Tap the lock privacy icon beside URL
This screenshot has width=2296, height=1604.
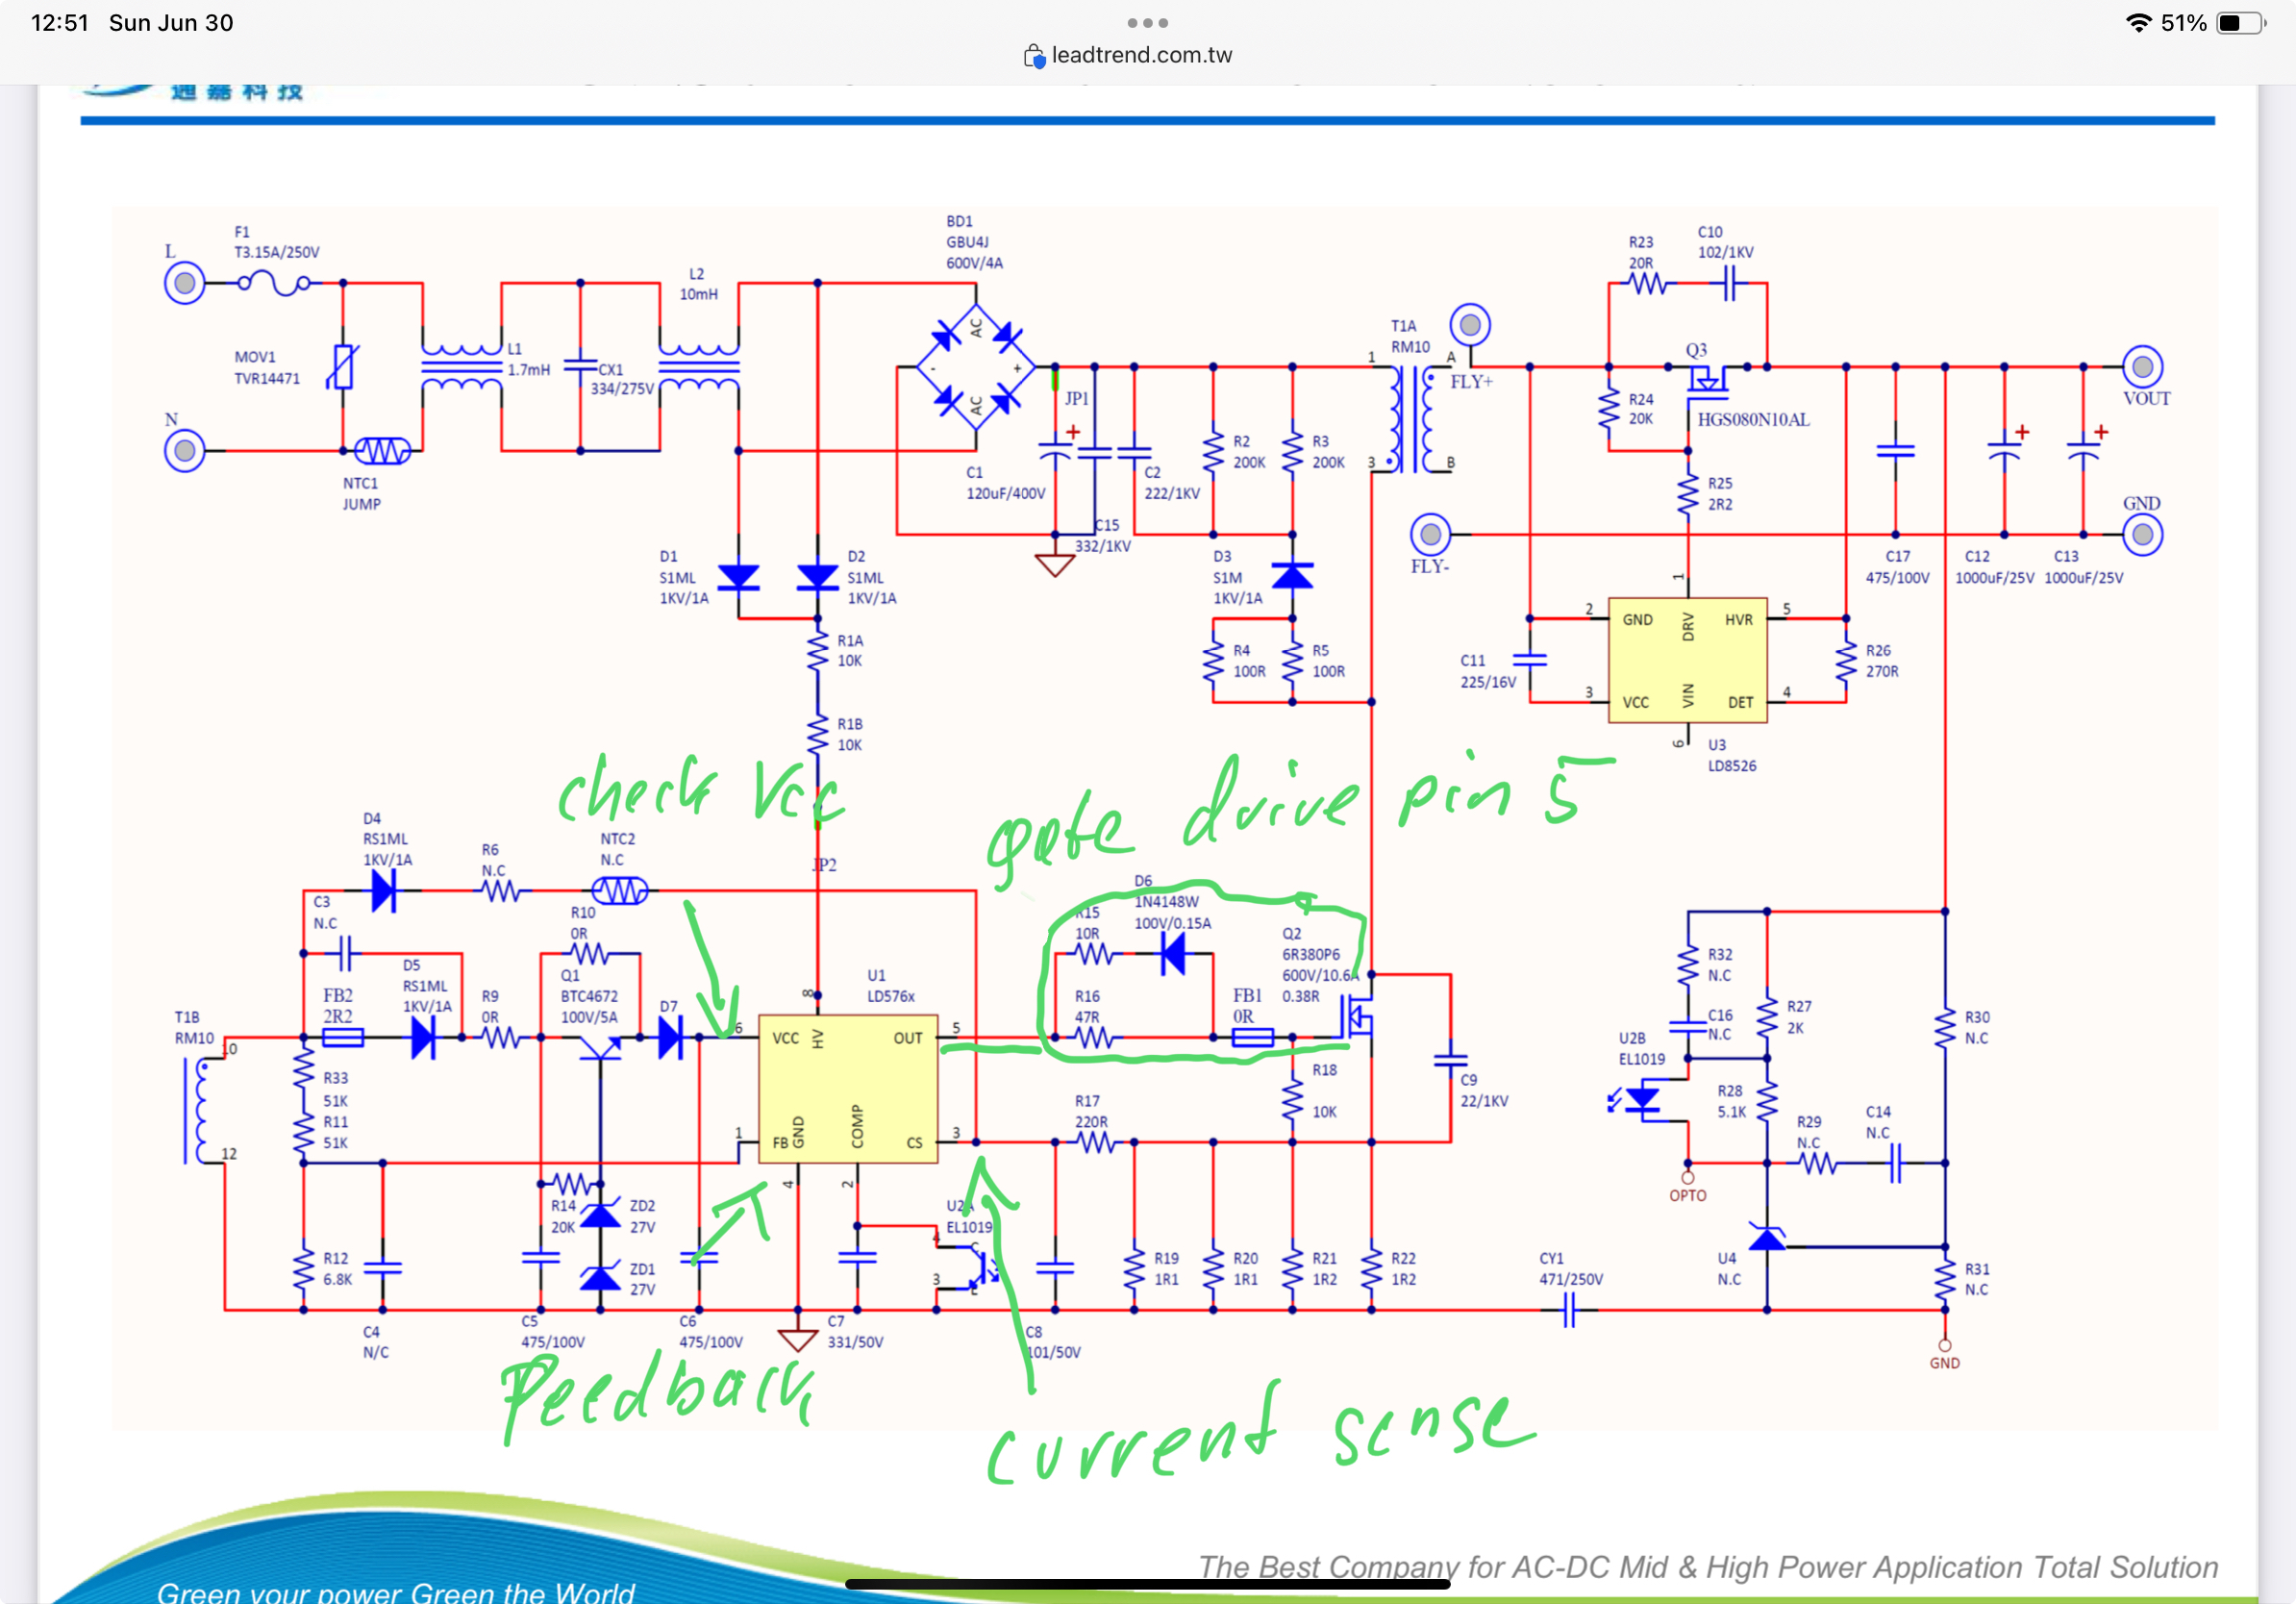click(x=1033, y=56)
